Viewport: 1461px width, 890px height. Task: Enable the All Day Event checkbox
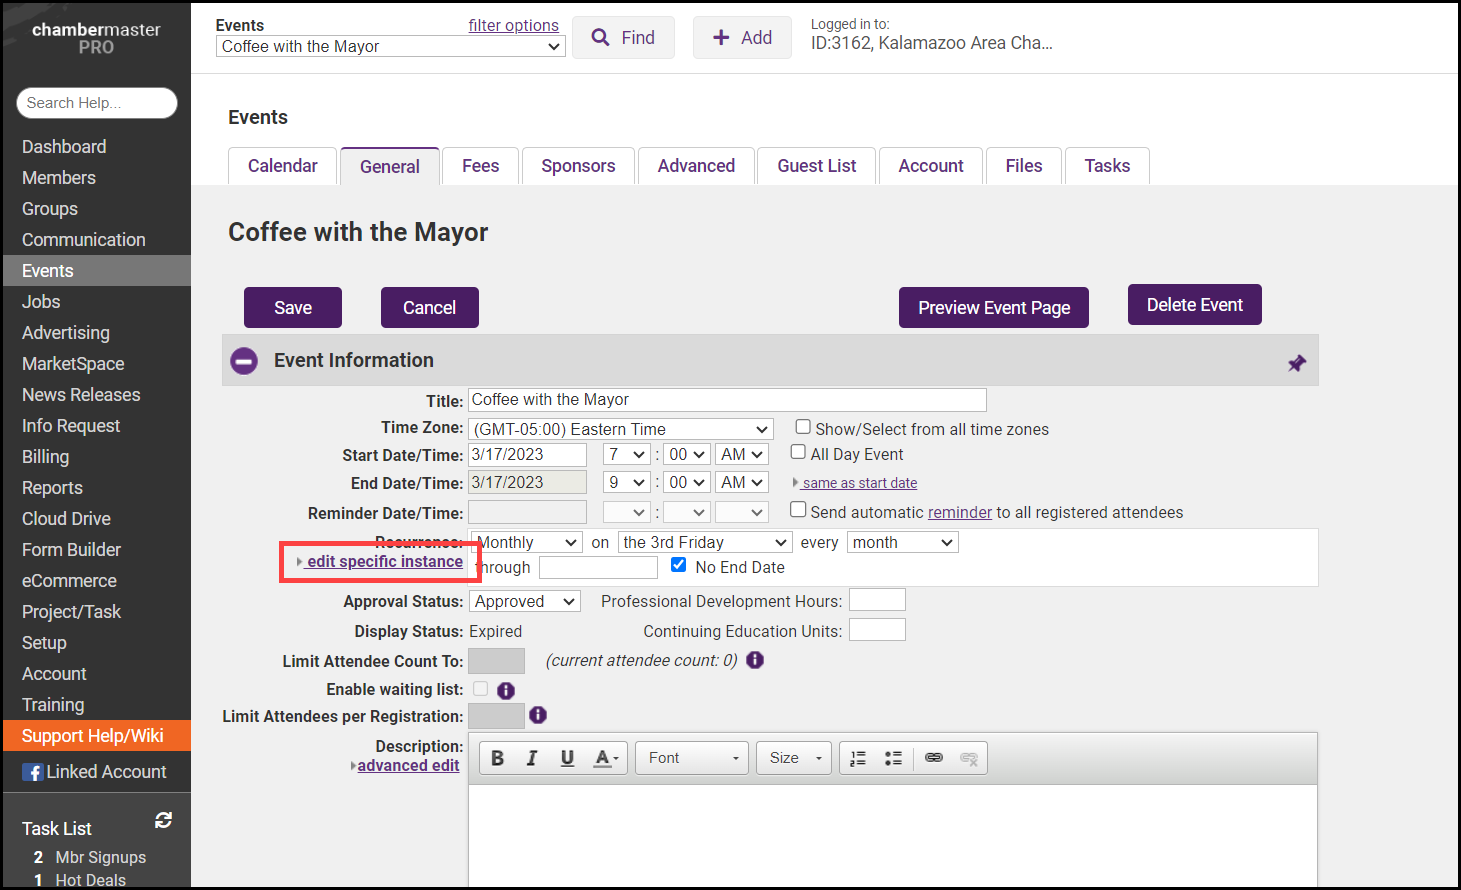point(798,452)
